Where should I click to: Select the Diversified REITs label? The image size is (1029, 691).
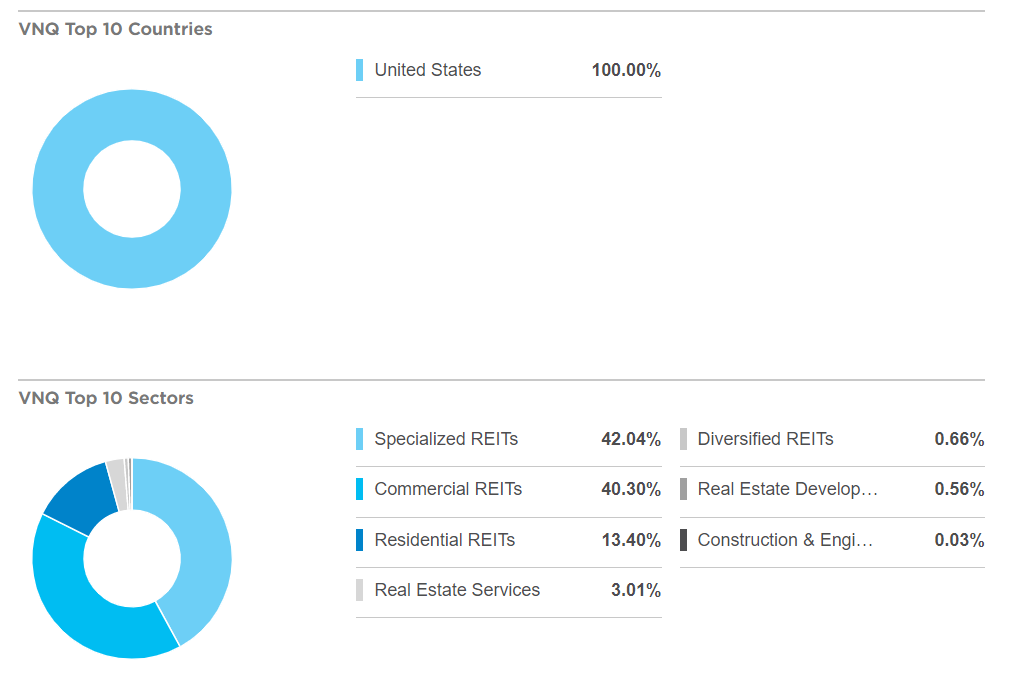(x=765, y=439)
